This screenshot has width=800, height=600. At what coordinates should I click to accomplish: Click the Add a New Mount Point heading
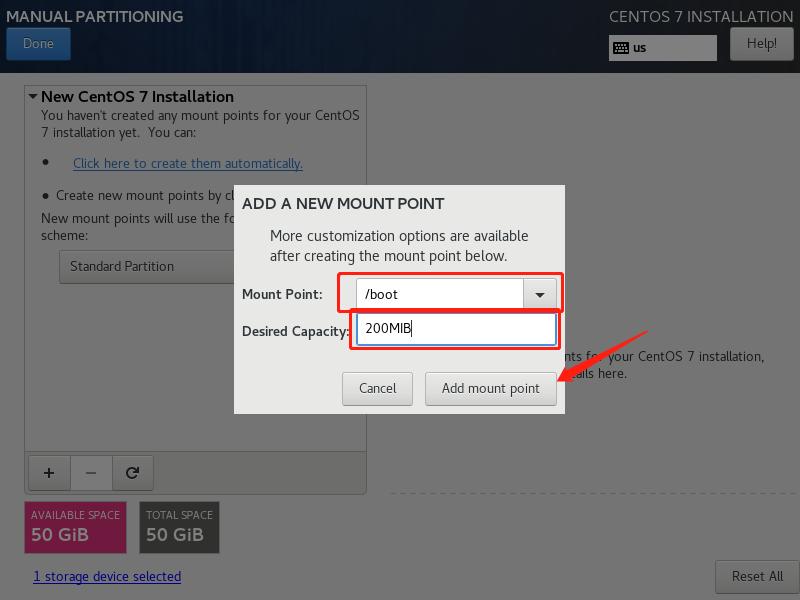pyautogui.click(x=343, y=204)
